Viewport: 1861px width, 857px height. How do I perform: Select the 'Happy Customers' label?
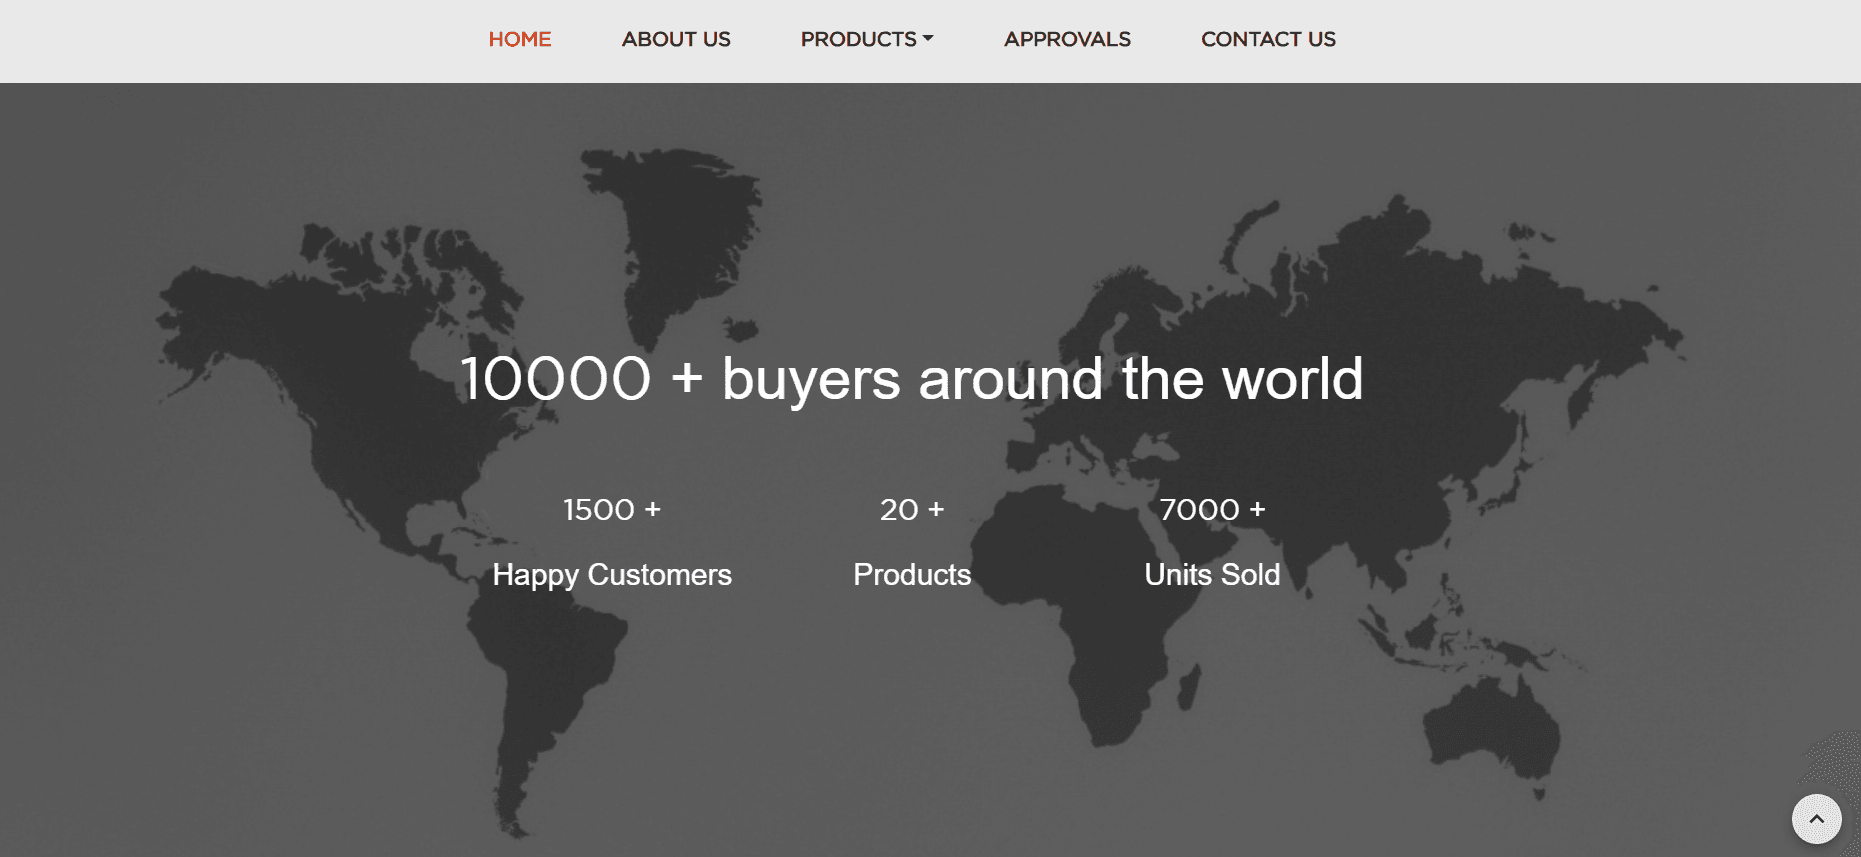[611, 575]
